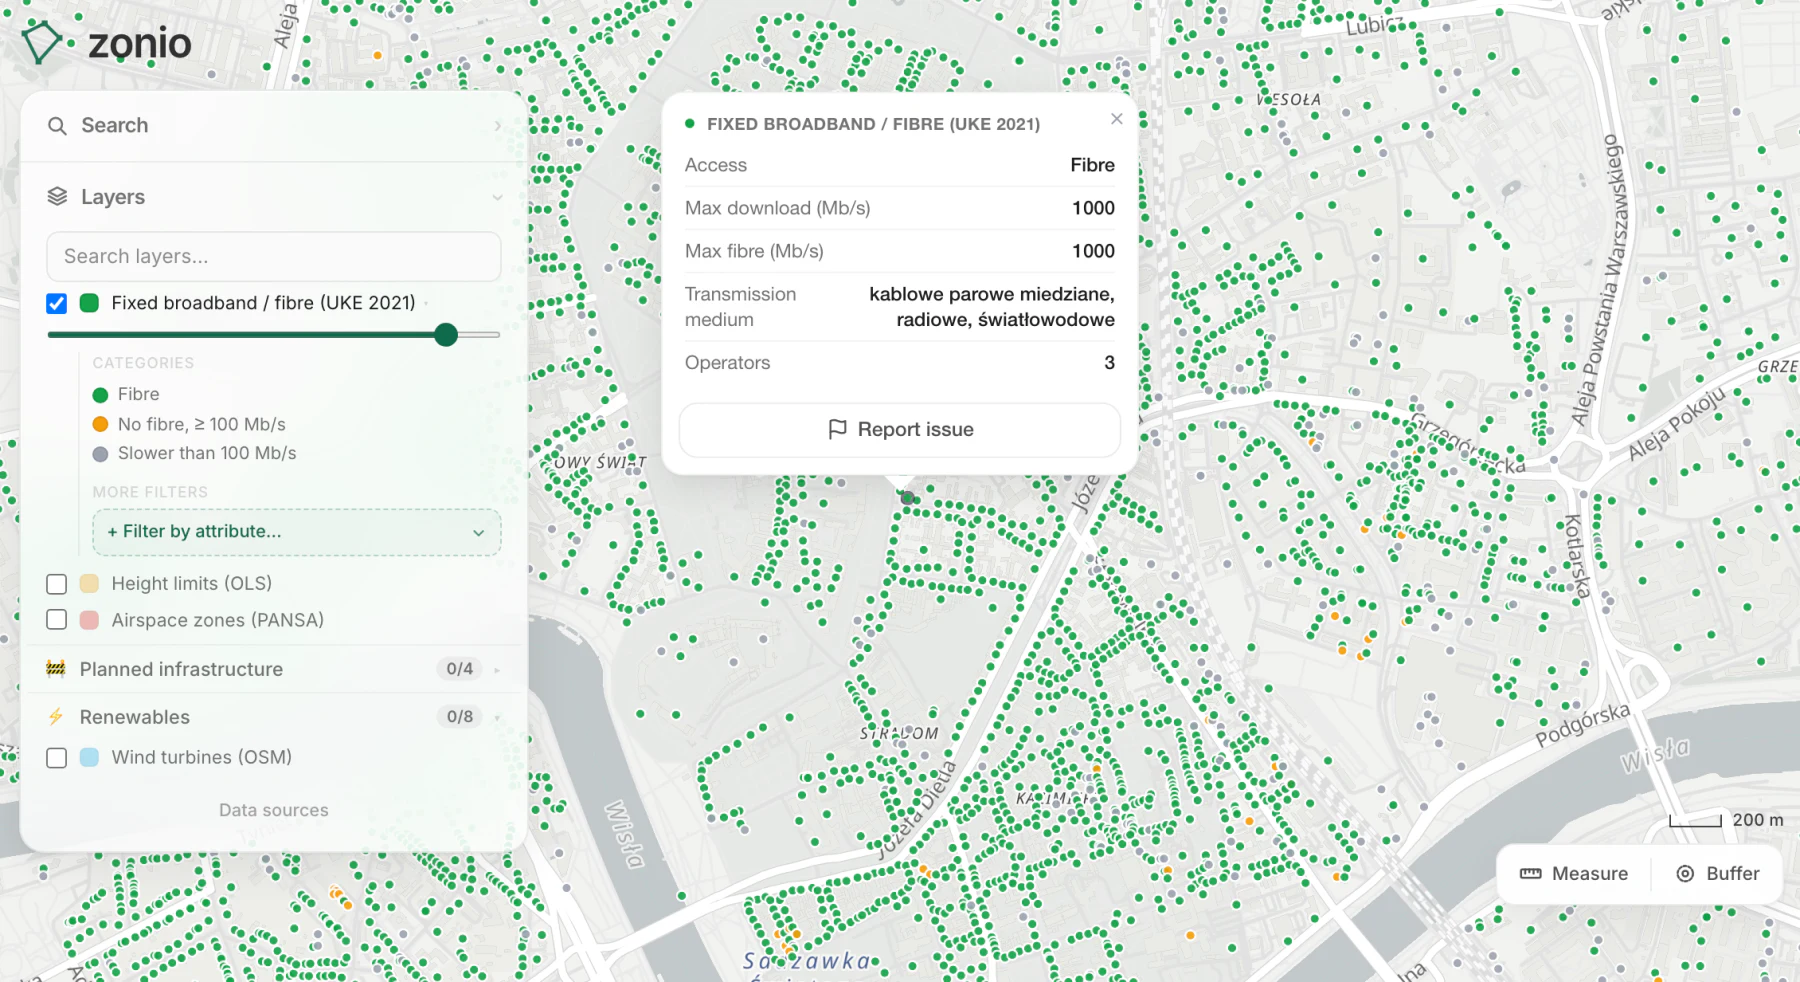
Task: Open the Data sources link
Action: coord(274,811)
